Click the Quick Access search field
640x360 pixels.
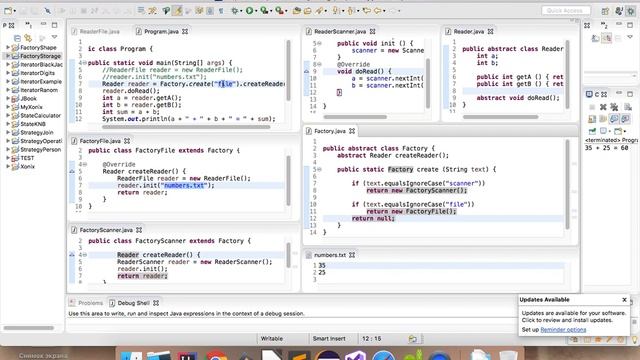[566, 11]
